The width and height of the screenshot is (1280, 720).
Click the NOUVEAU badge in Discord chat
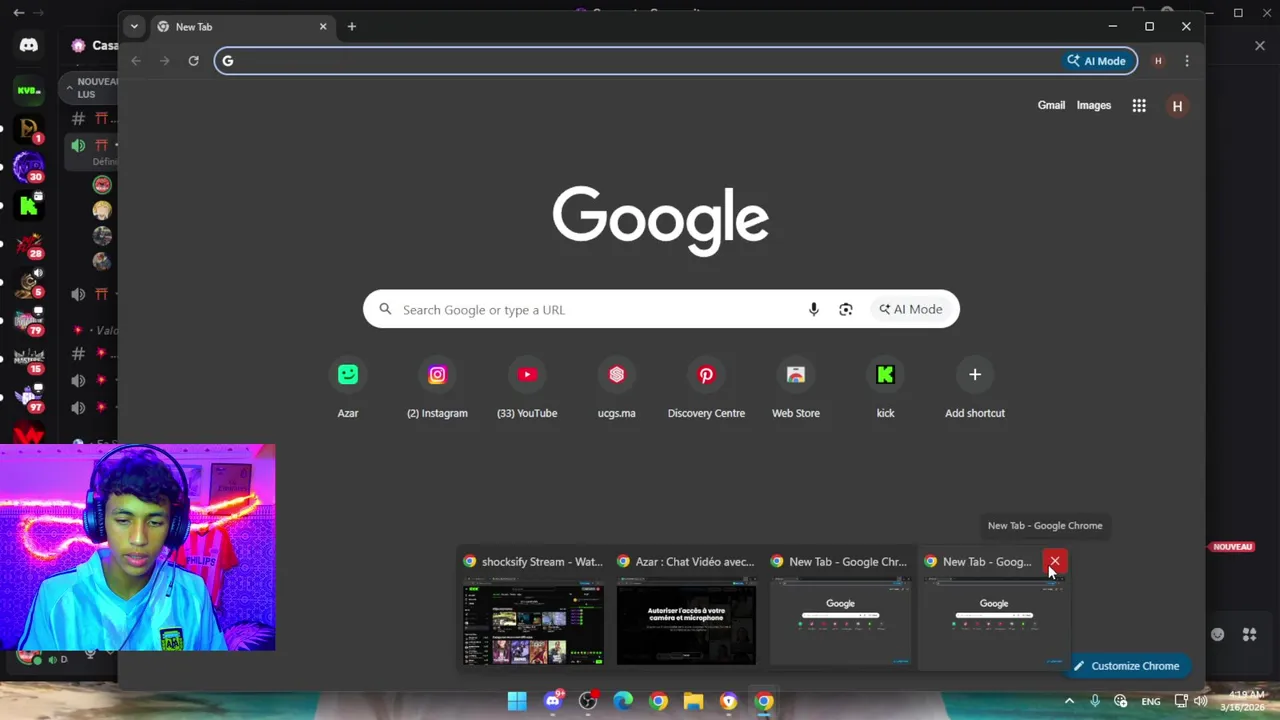[1233, 547]
